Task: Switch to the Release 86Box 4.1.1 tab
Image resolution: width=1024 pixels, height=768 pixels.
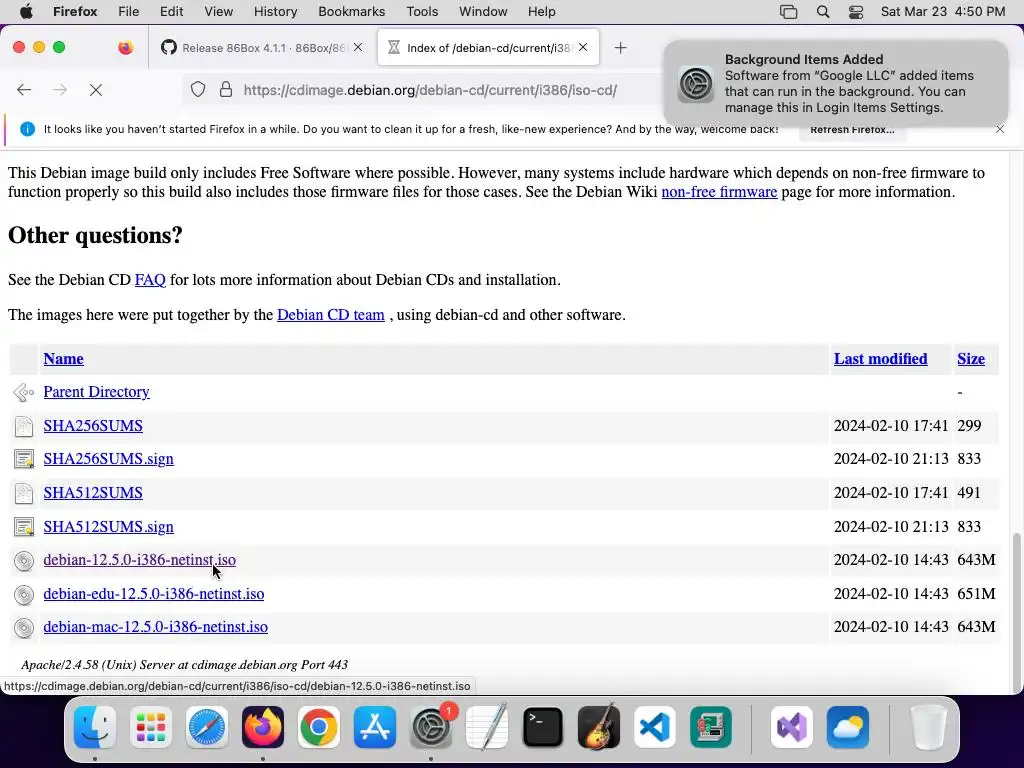Action: pos(262,48)
